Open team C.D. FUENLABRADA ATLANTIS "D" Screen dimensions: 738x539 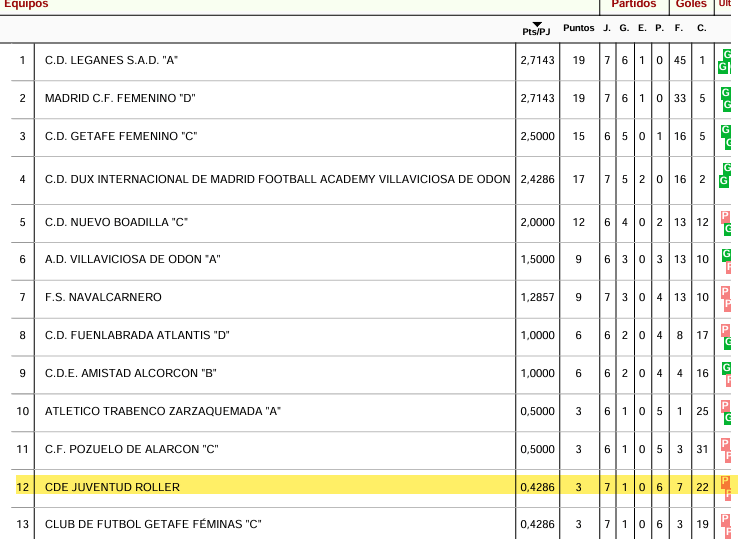(137, 336)
